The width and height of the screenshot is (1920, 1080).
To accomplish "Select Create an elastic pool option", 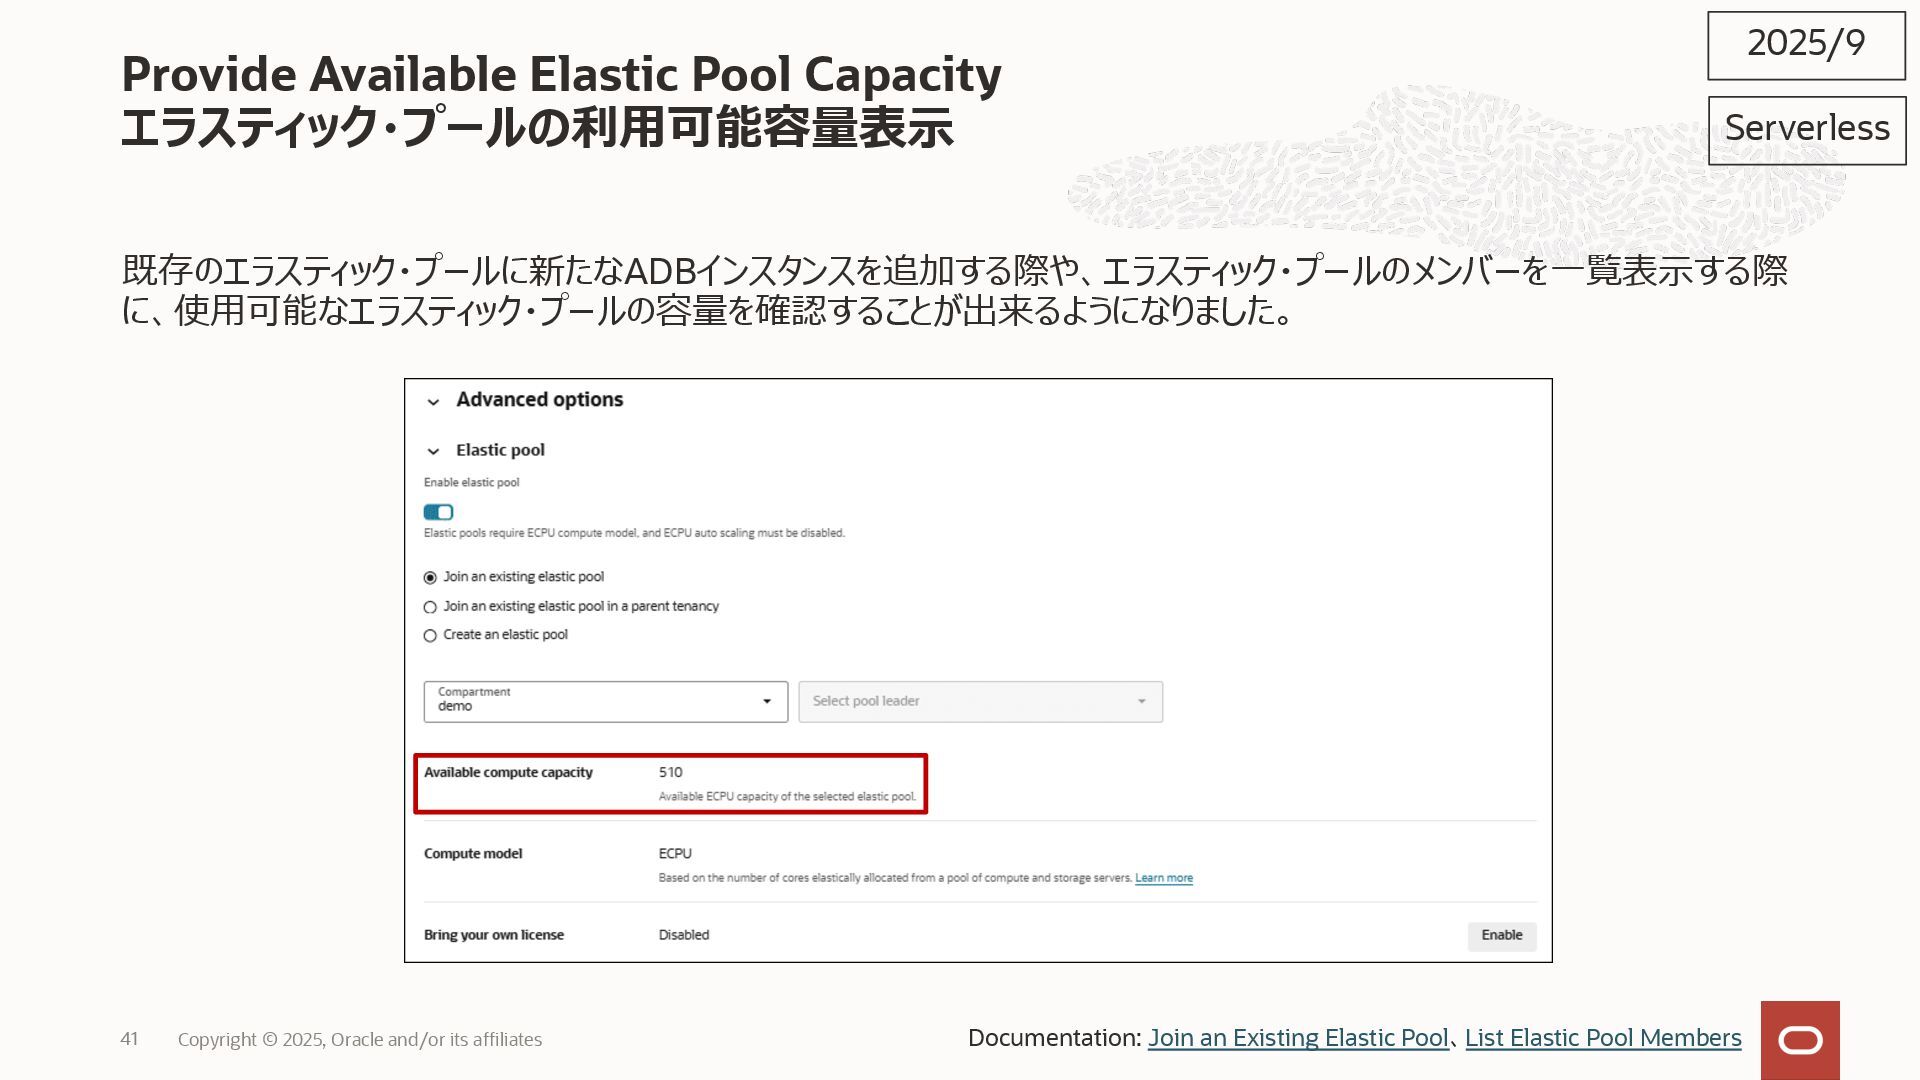I will (430, 636).
